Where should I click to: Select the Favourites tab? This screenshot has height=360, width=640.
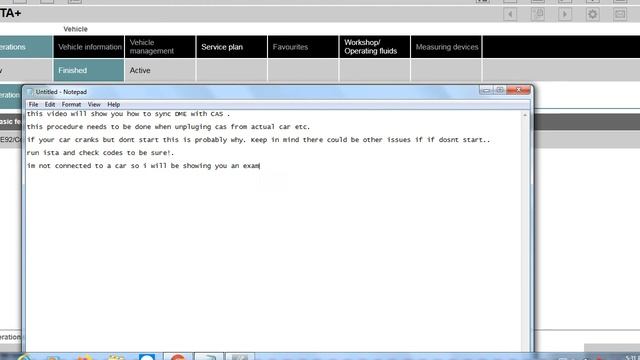(x=303, y=47)
